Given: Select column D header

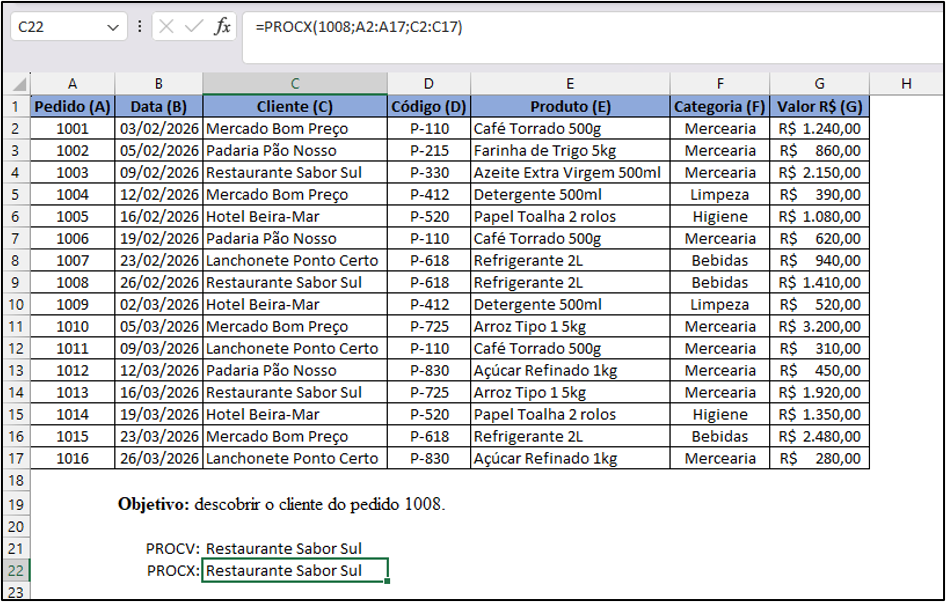Looking at the screenshot, I should point(429,84).
